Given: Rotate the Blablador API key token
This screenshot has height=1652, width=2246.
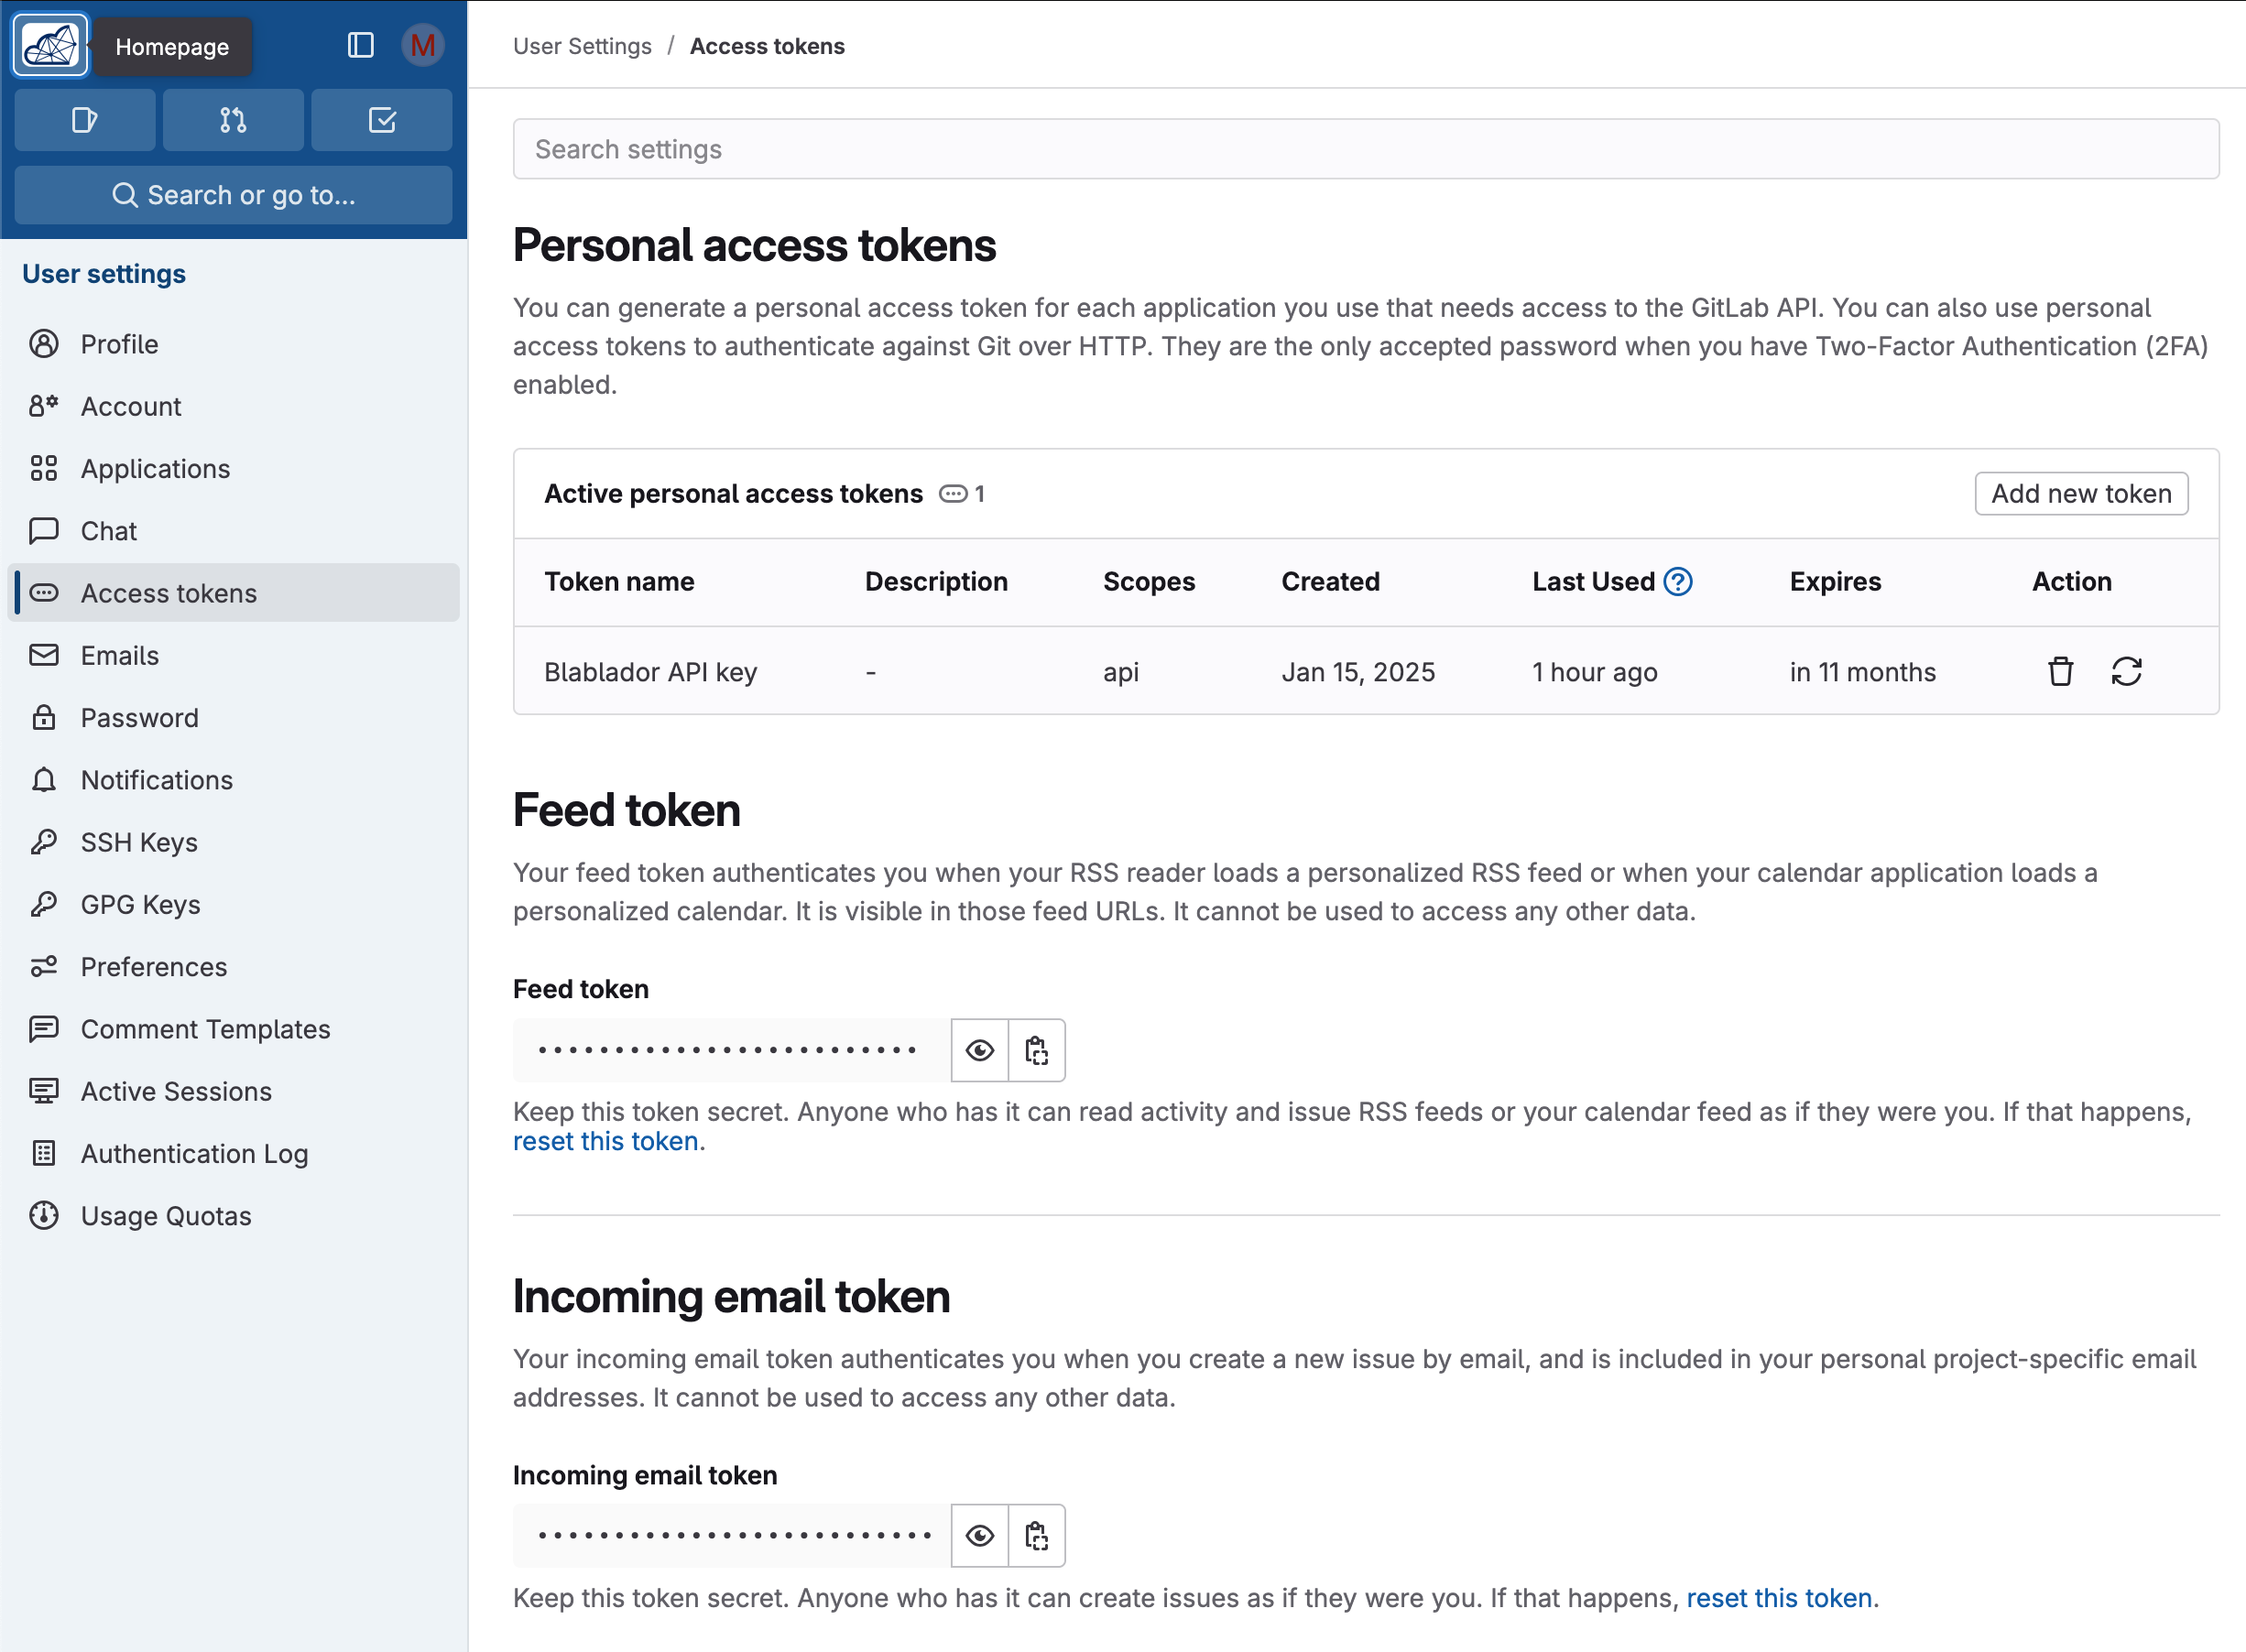Looking at the screenshot, I should click(2126, 671).
